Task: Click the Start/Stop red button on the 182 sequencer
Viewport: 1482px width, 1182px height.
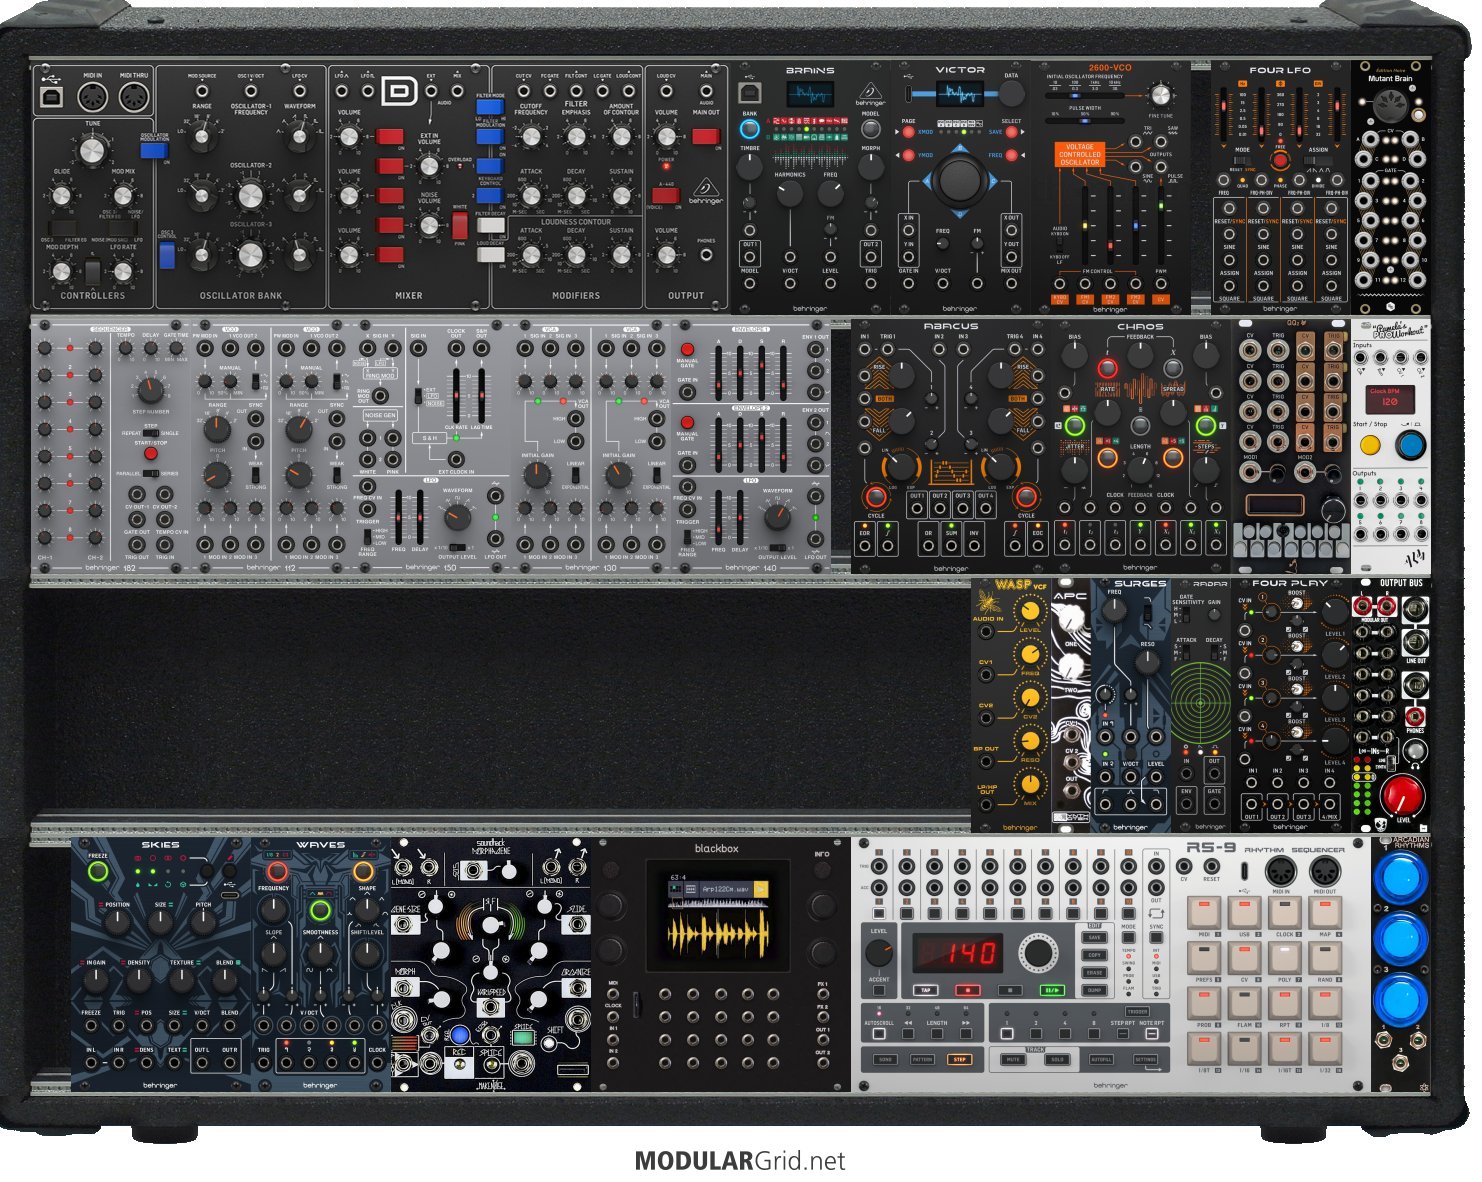Action: tap(150, 453)
